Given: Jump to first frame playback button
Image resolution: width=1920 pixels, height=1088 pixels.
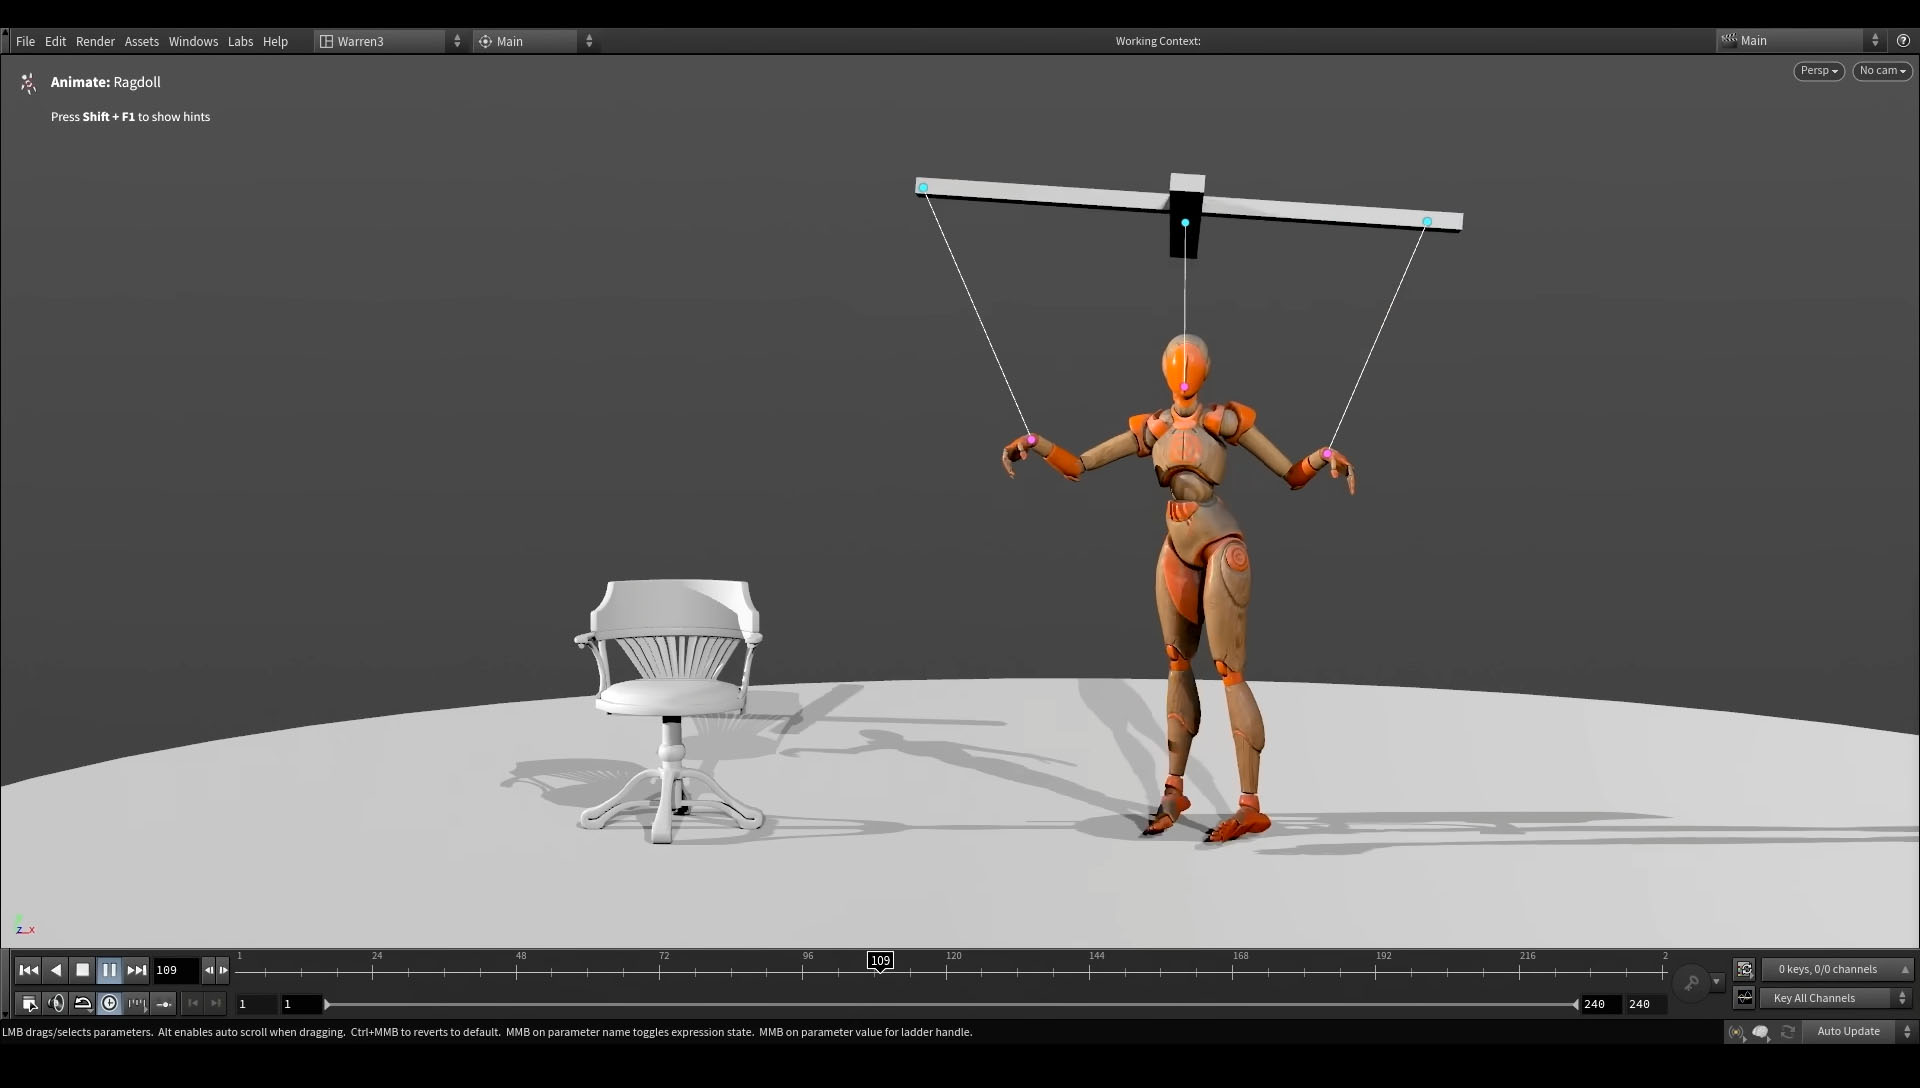Looking at the screenshot, I should 28,970.
